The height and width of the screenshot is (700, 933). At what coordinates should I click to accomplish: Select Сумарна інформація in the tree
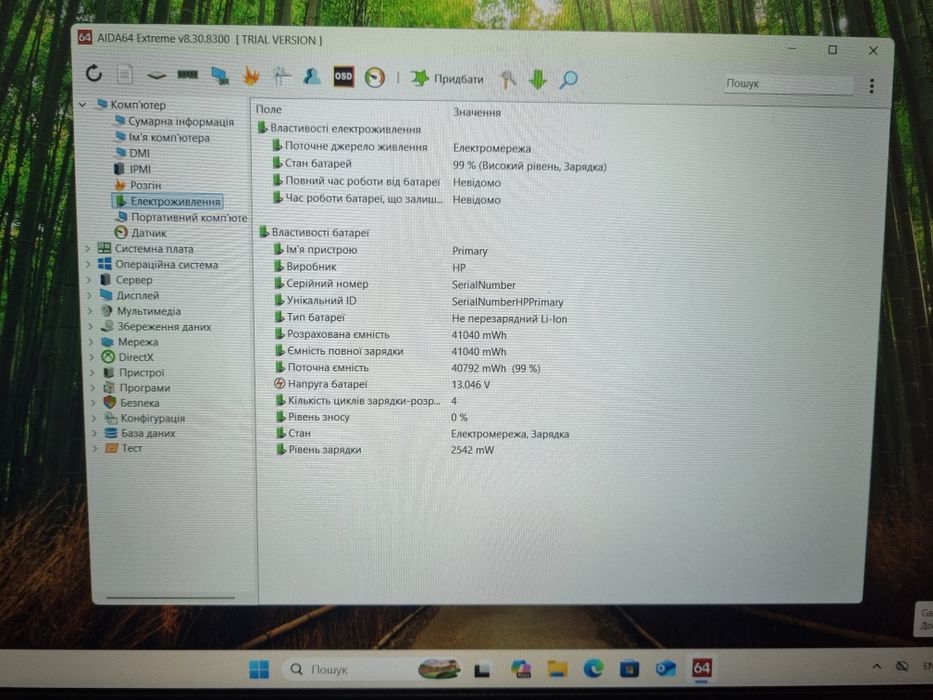181,121
